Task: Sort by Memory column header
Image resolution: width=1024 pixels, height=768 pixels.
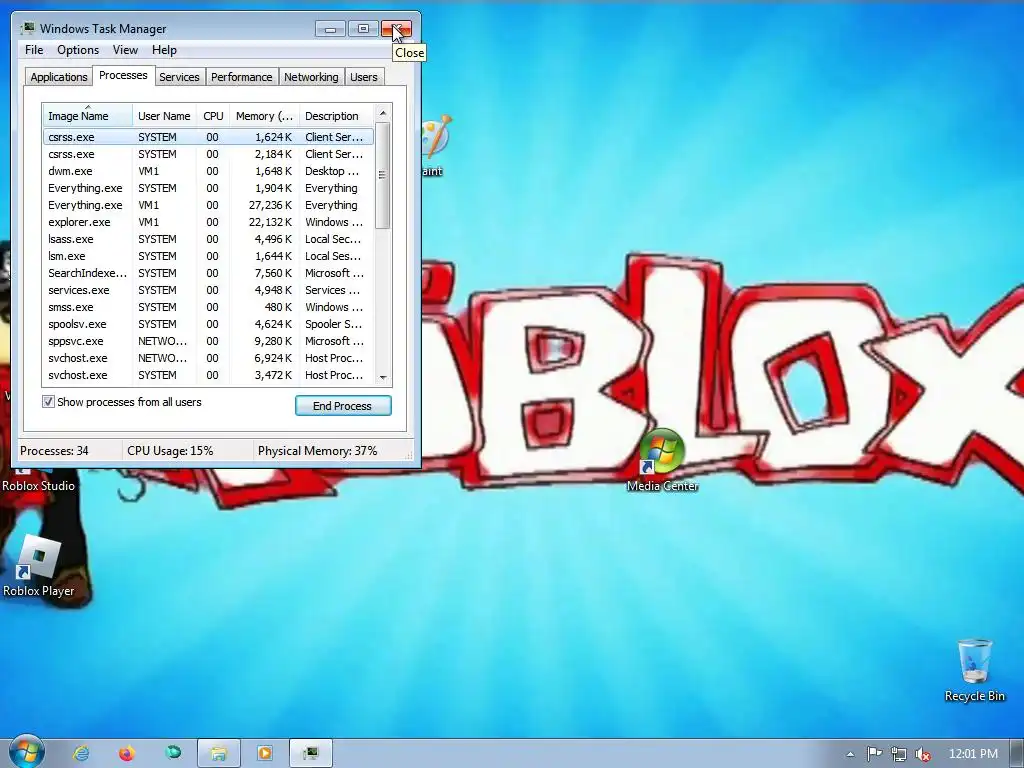Action: coord(264,116)
